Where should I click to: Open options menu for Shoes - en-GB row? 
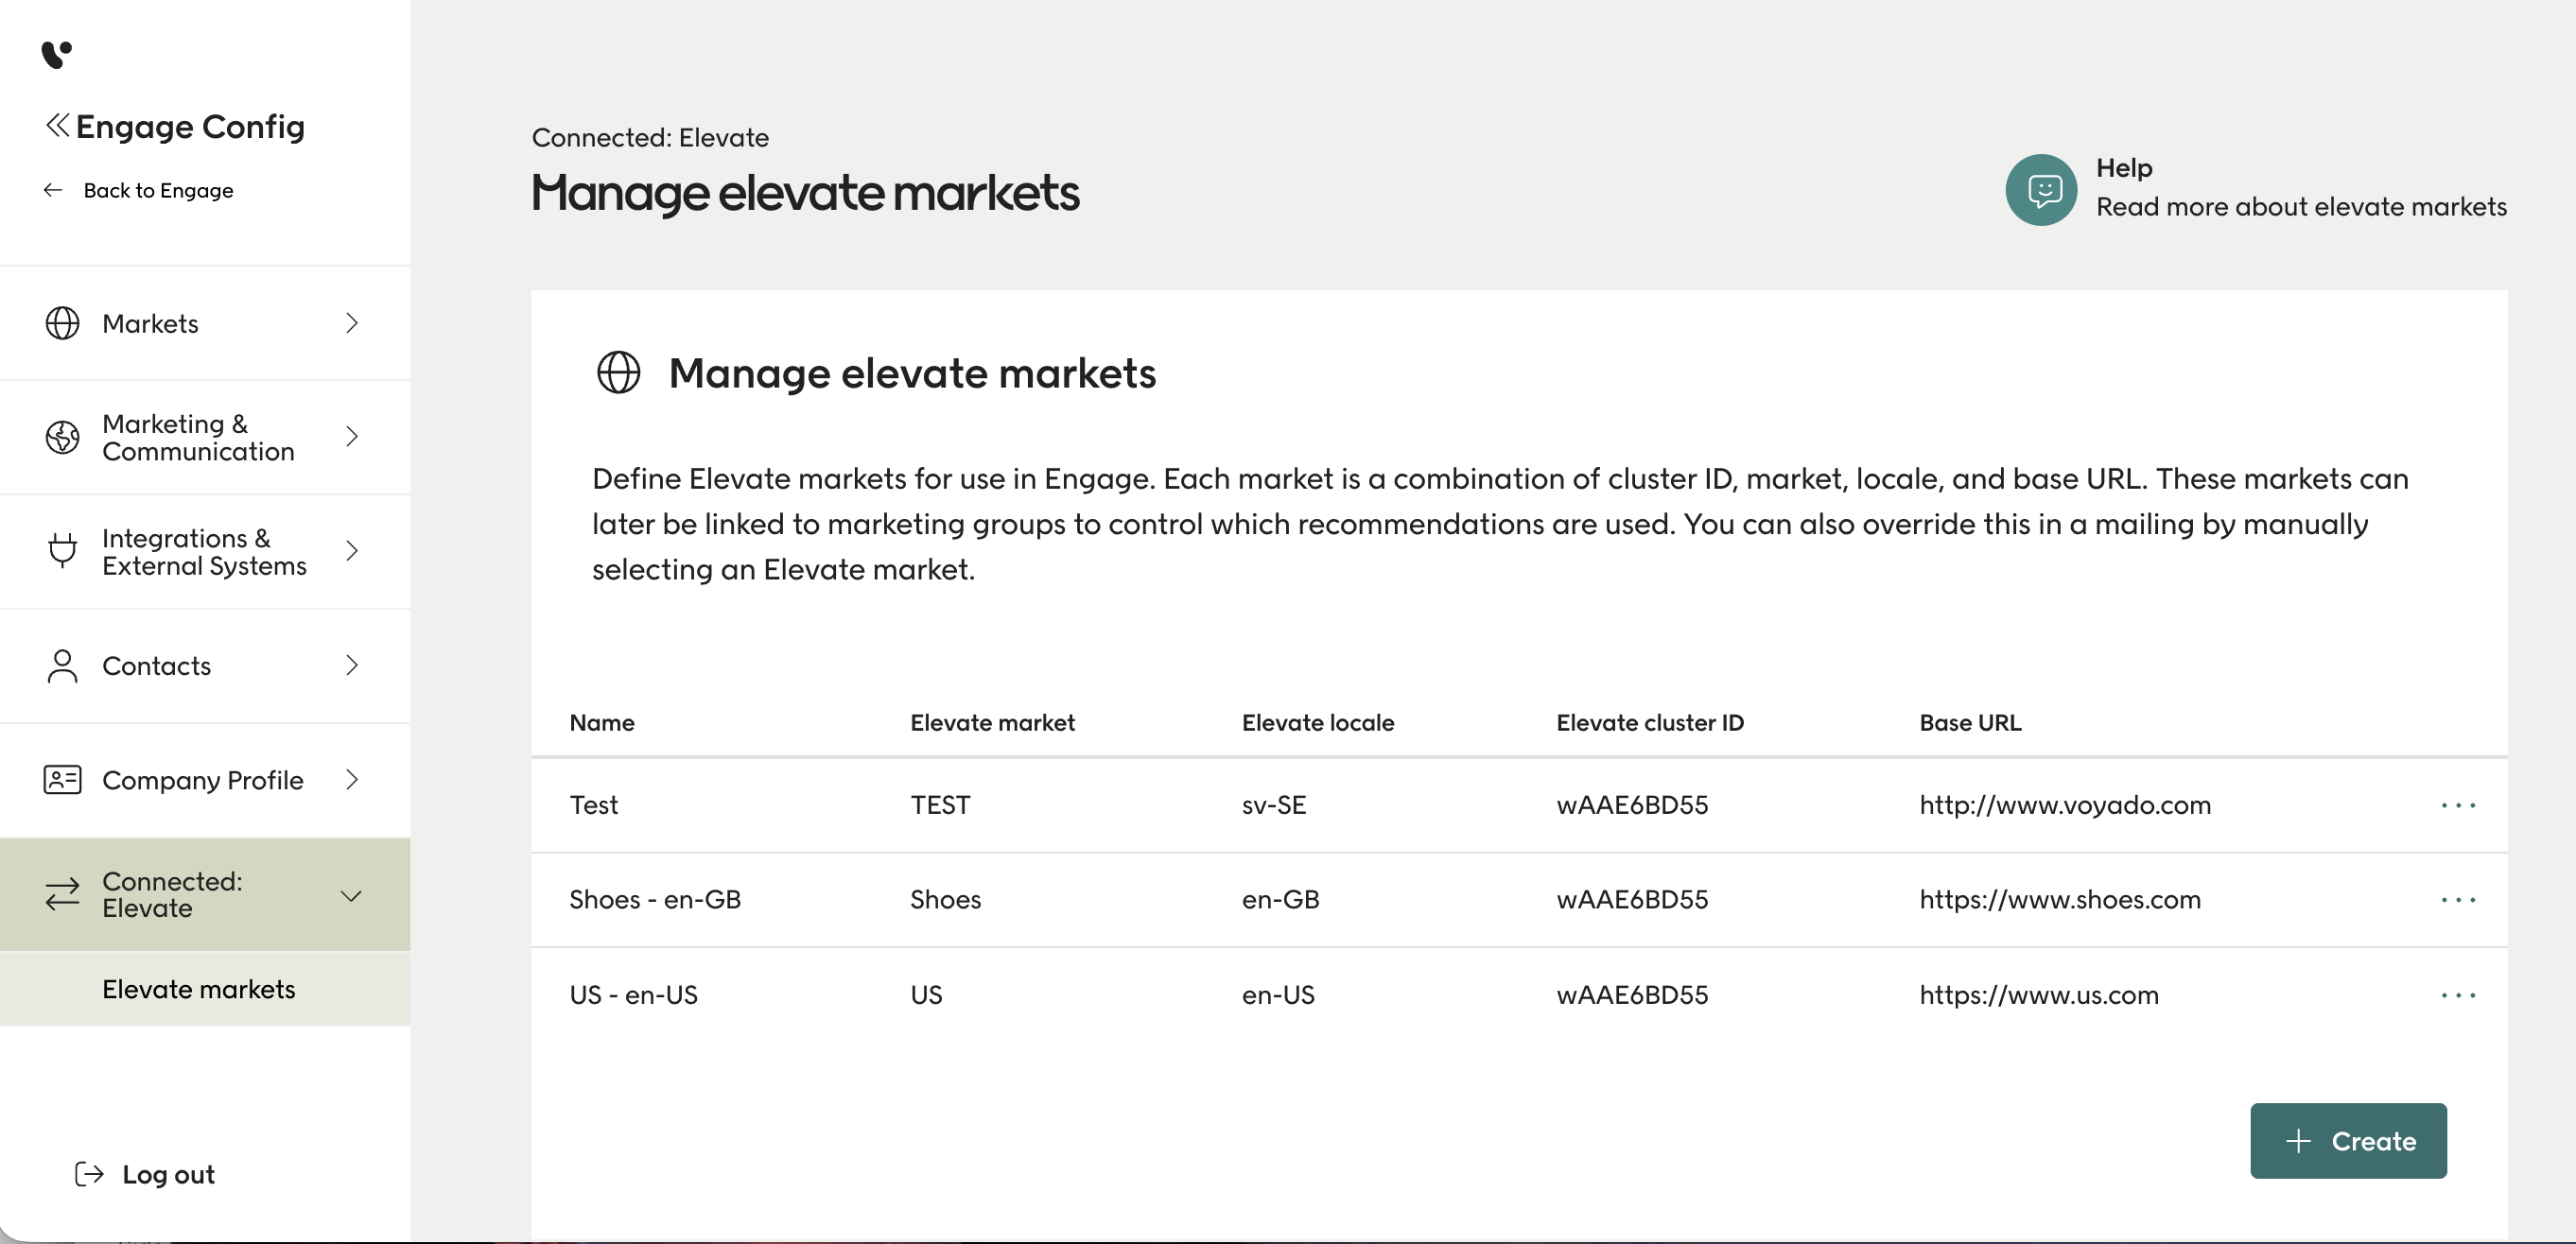pos(2457,900)
